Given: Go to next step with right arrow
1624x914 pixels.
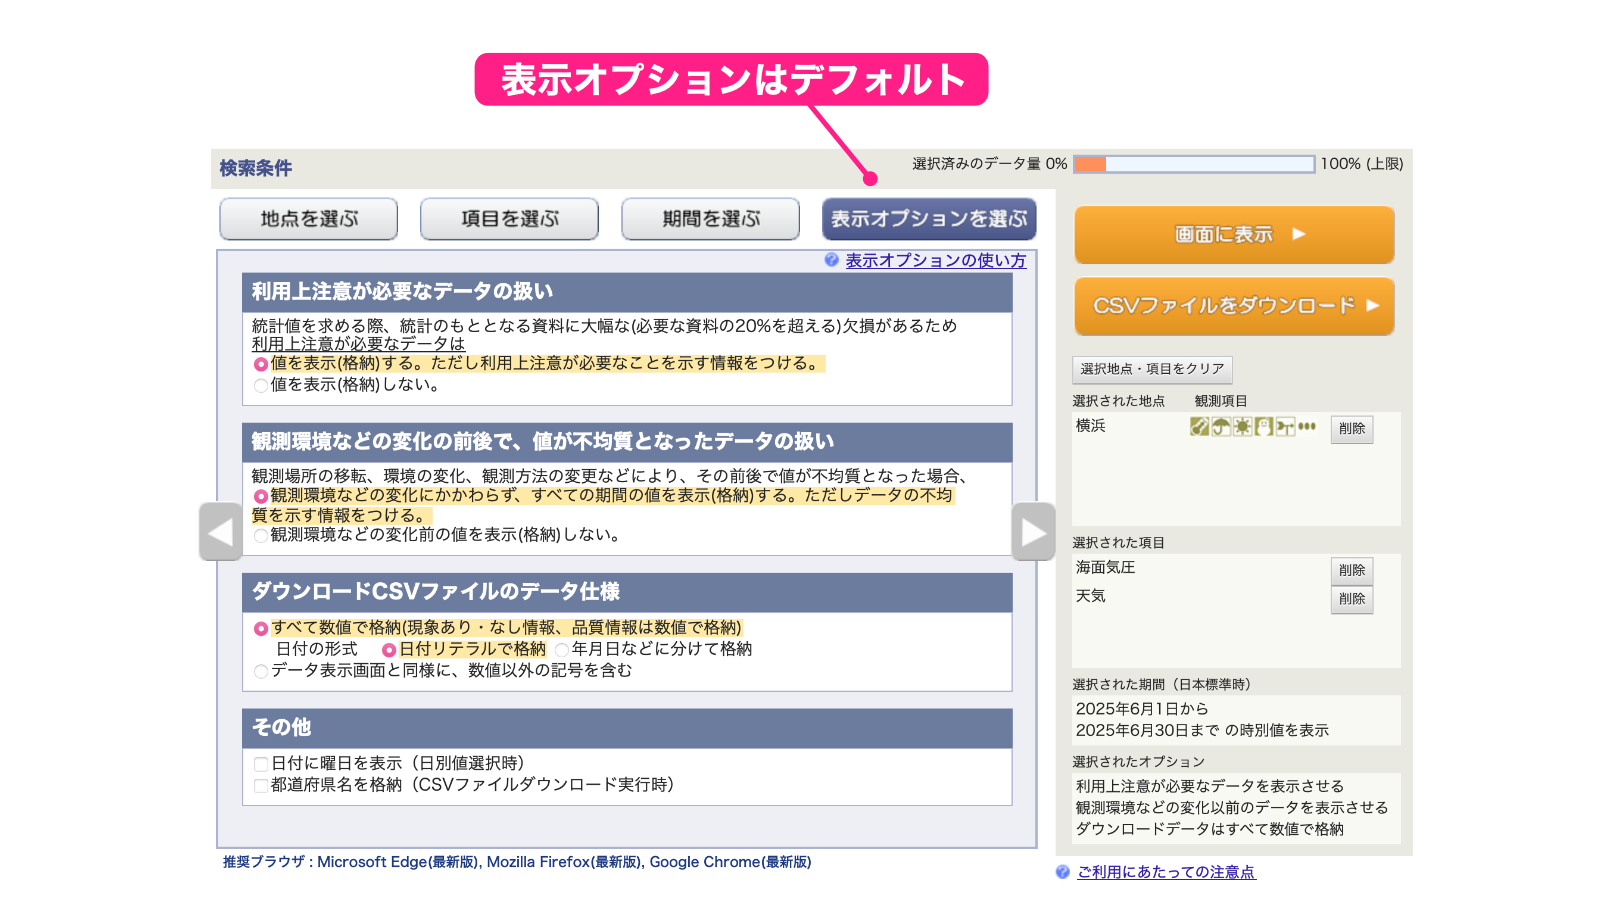Looking at the screenshot, I should click(x=1034, y=532).
